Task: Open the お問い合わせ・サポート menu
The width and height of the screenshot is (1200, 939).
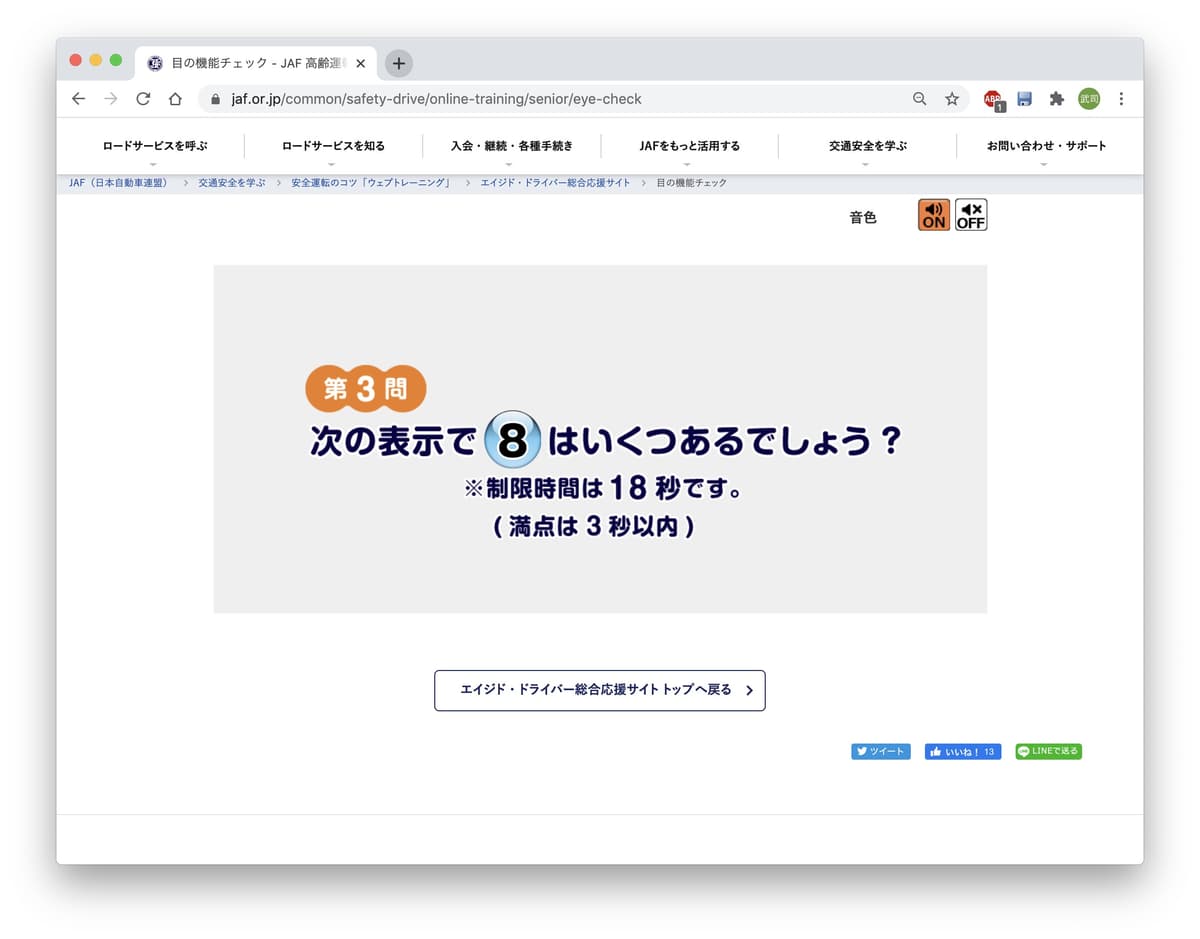Action: click(1046, 146)
